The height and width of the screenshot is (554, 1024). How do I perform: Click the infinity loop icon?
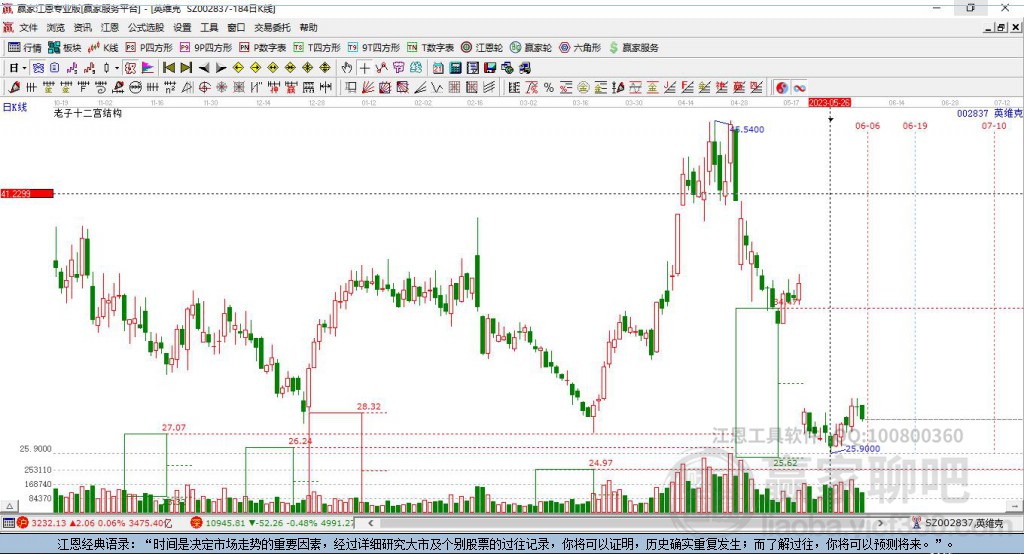point(799,88)
